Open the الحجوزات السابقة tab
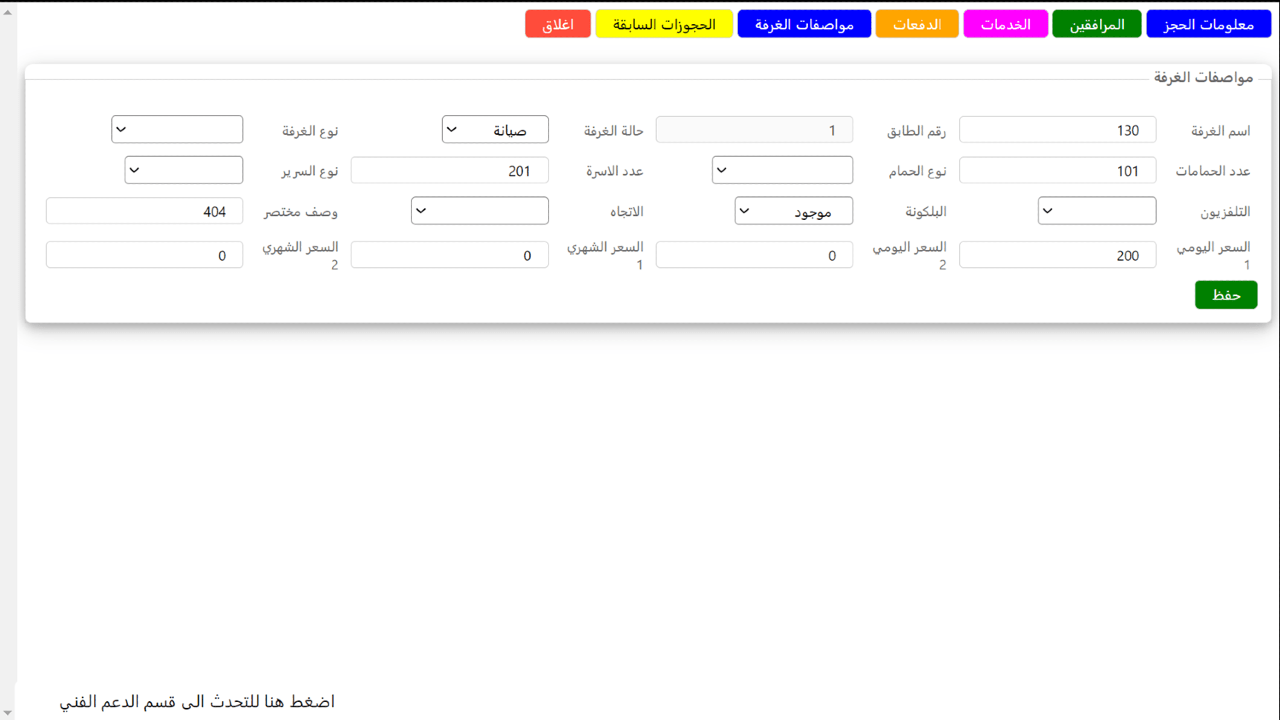The image size is (1280, 720). [664, 25]
